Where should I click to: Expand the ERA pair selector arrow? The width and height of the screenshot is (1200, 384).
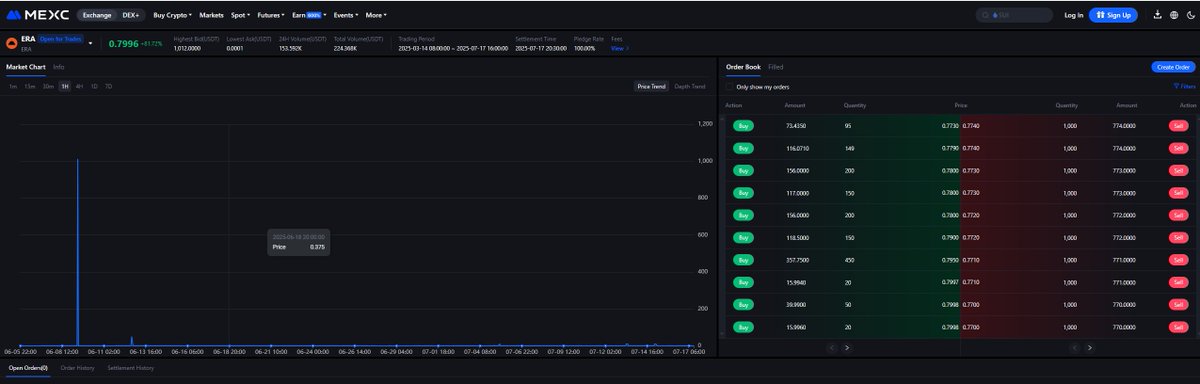(x=90, y=44)
